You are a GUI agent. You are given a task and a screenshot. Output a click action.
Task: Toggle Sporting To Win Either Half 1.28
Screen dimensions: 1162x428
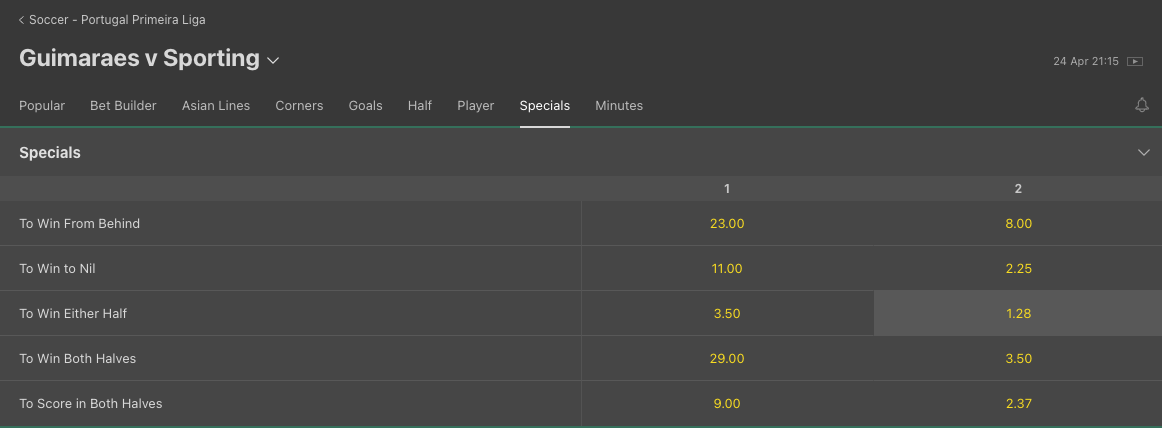click(x=1018, y=313)
